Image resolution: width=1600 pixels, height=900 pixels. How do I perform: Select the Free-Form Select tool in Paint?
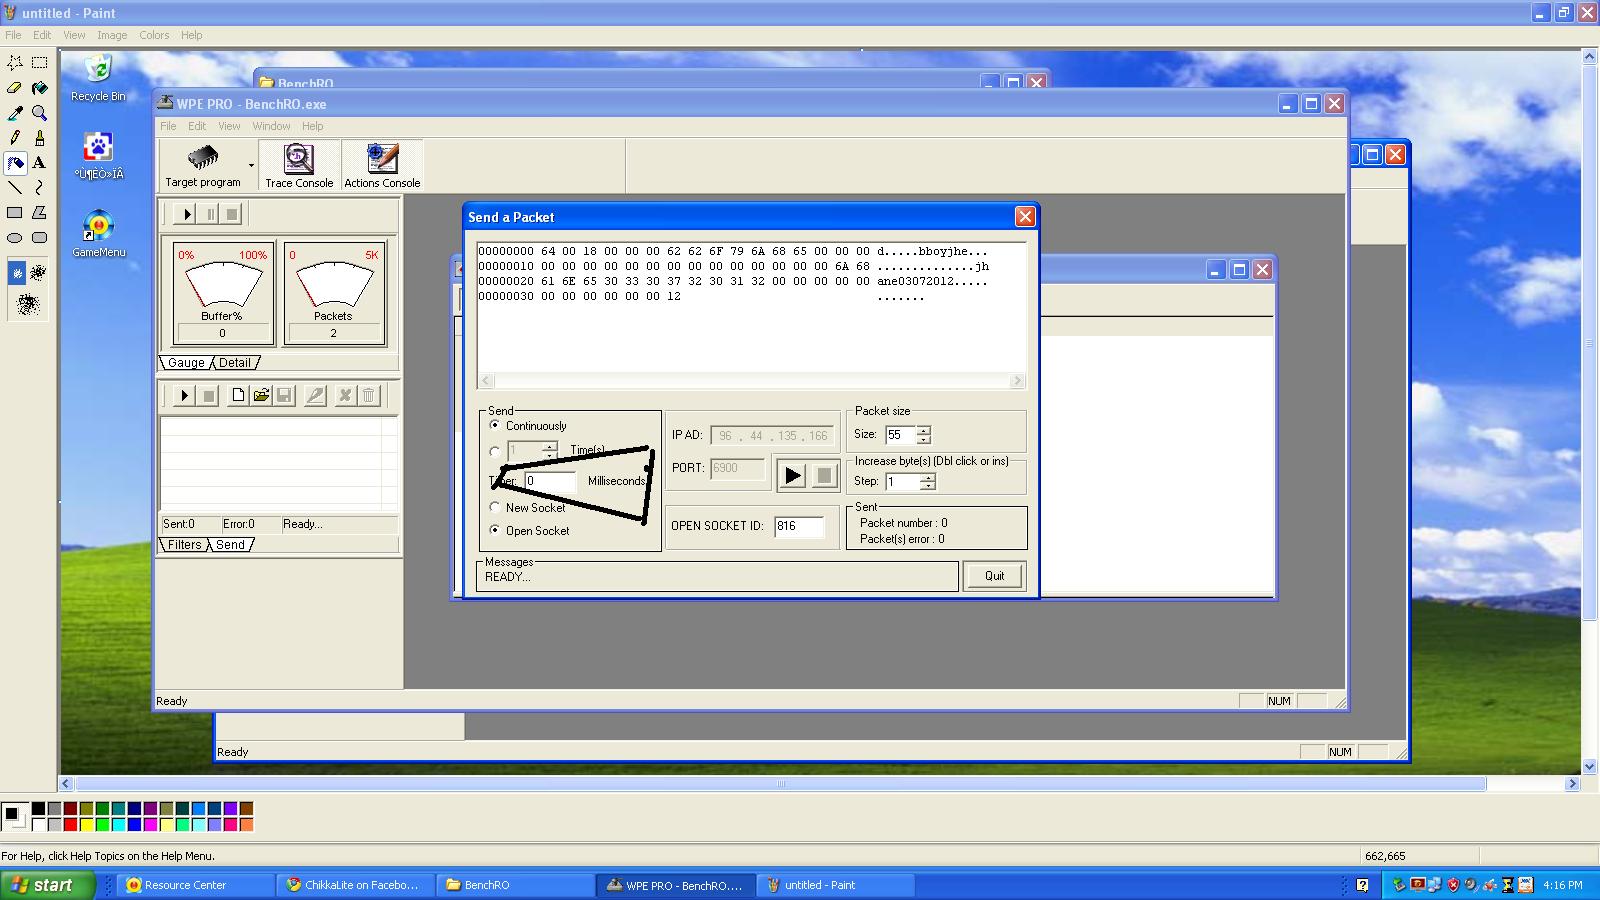coord(15,63)
